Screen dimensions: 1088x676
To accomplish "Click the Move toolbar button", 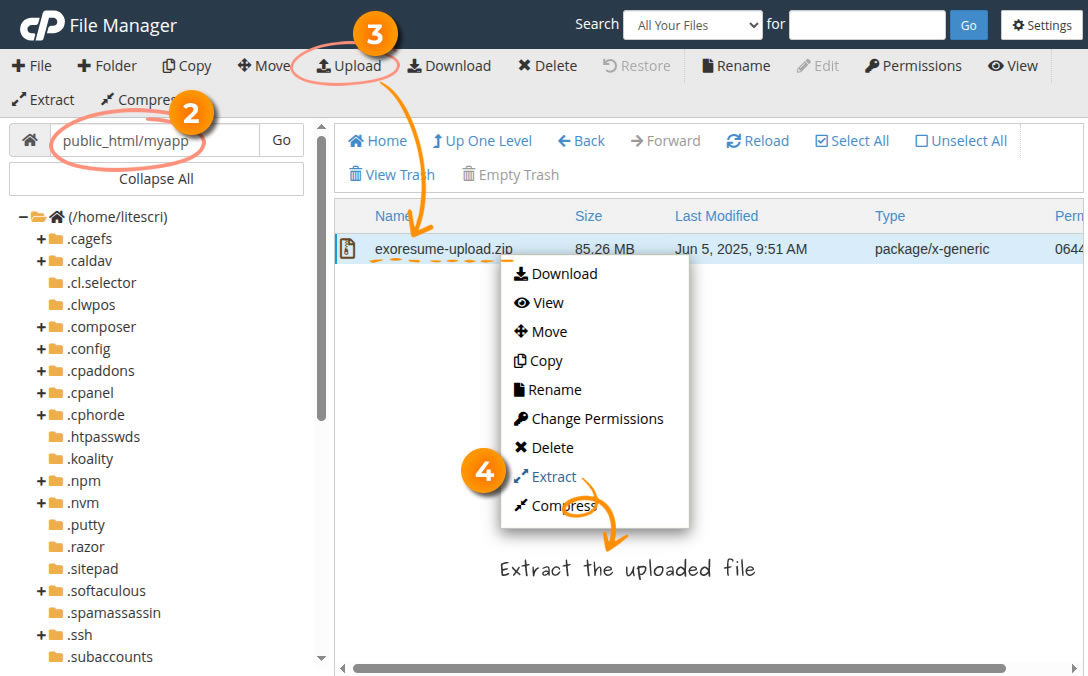I will coord(264,66).
